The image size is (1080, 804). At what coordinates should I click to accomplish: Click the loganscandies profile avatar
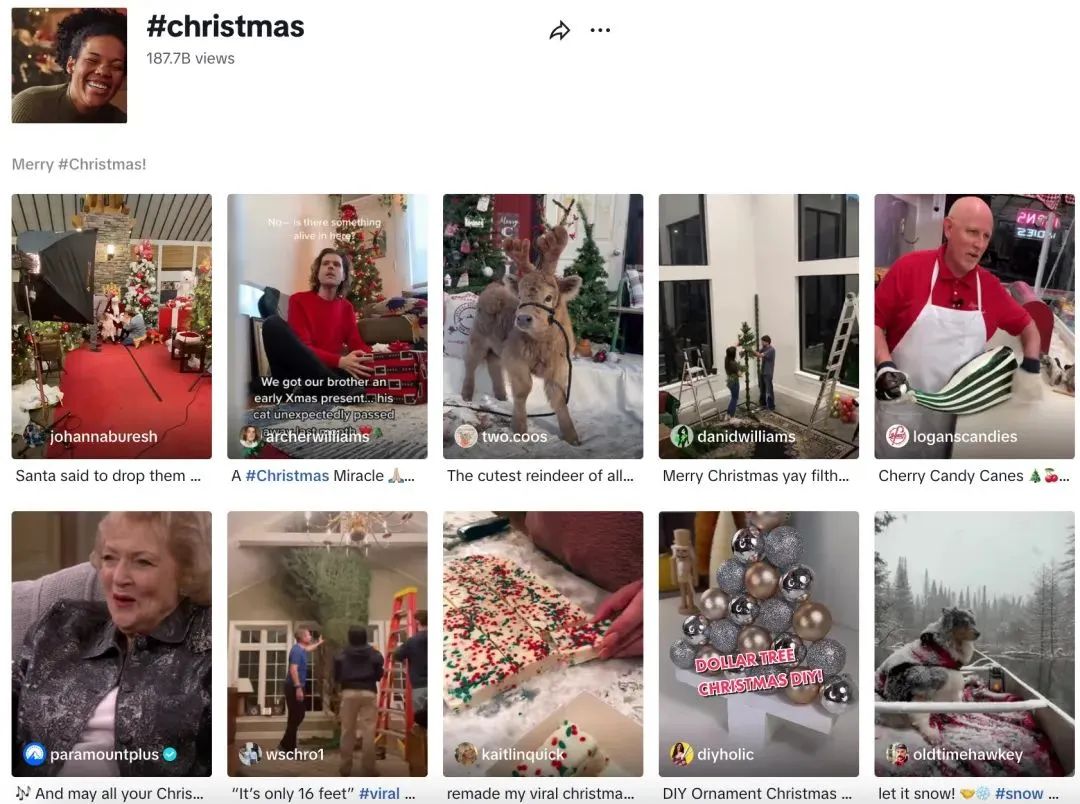897,436
